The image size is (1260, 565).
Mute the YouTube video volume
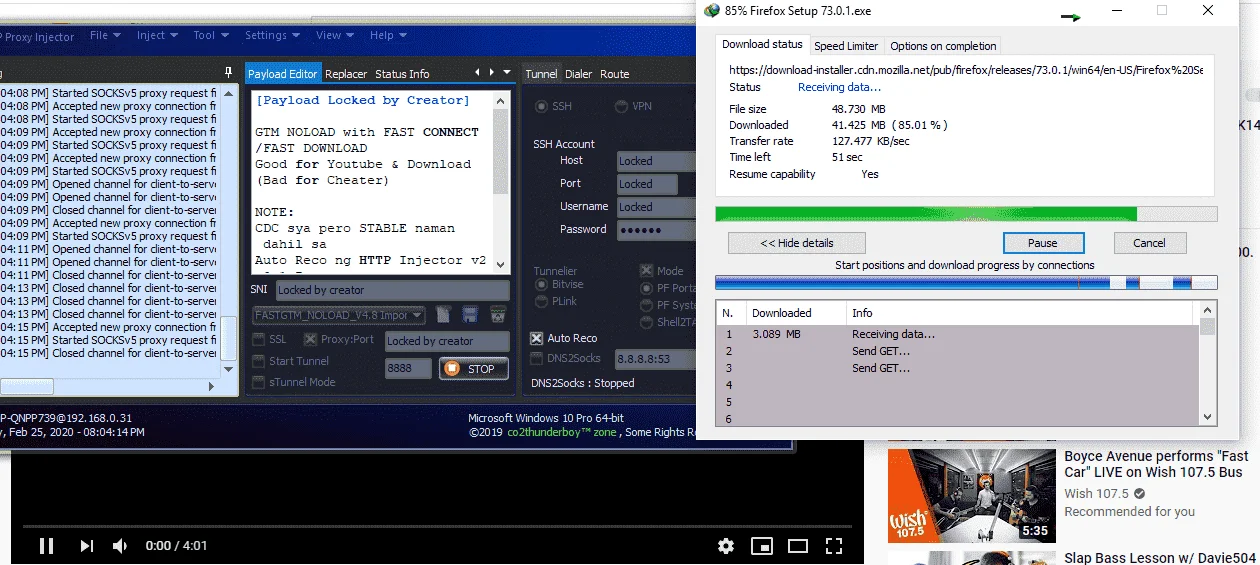(x=120, y=546)
